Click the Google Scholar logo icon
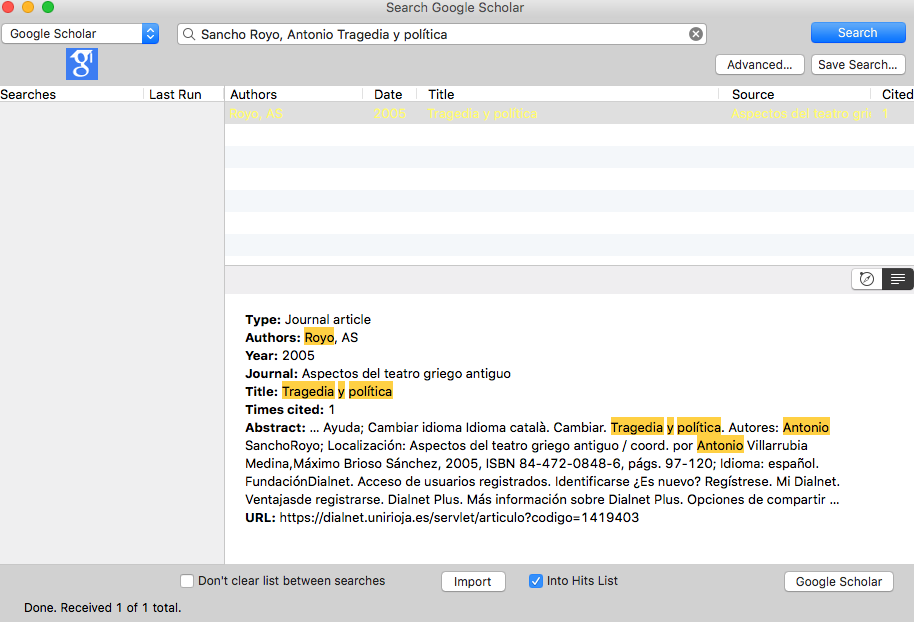914x622 pixels. [x=82, y=64]
